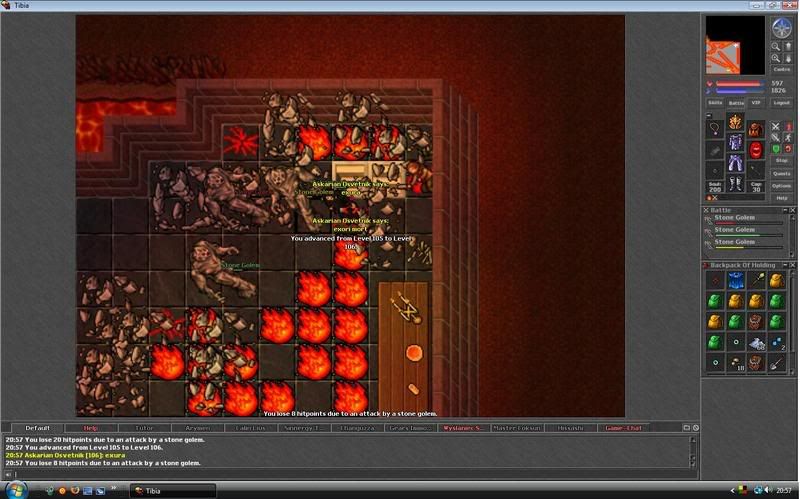The image size is (800, 499).
Task: Switch to the Tutor chat tab
Action: click(x=144, y=428)
